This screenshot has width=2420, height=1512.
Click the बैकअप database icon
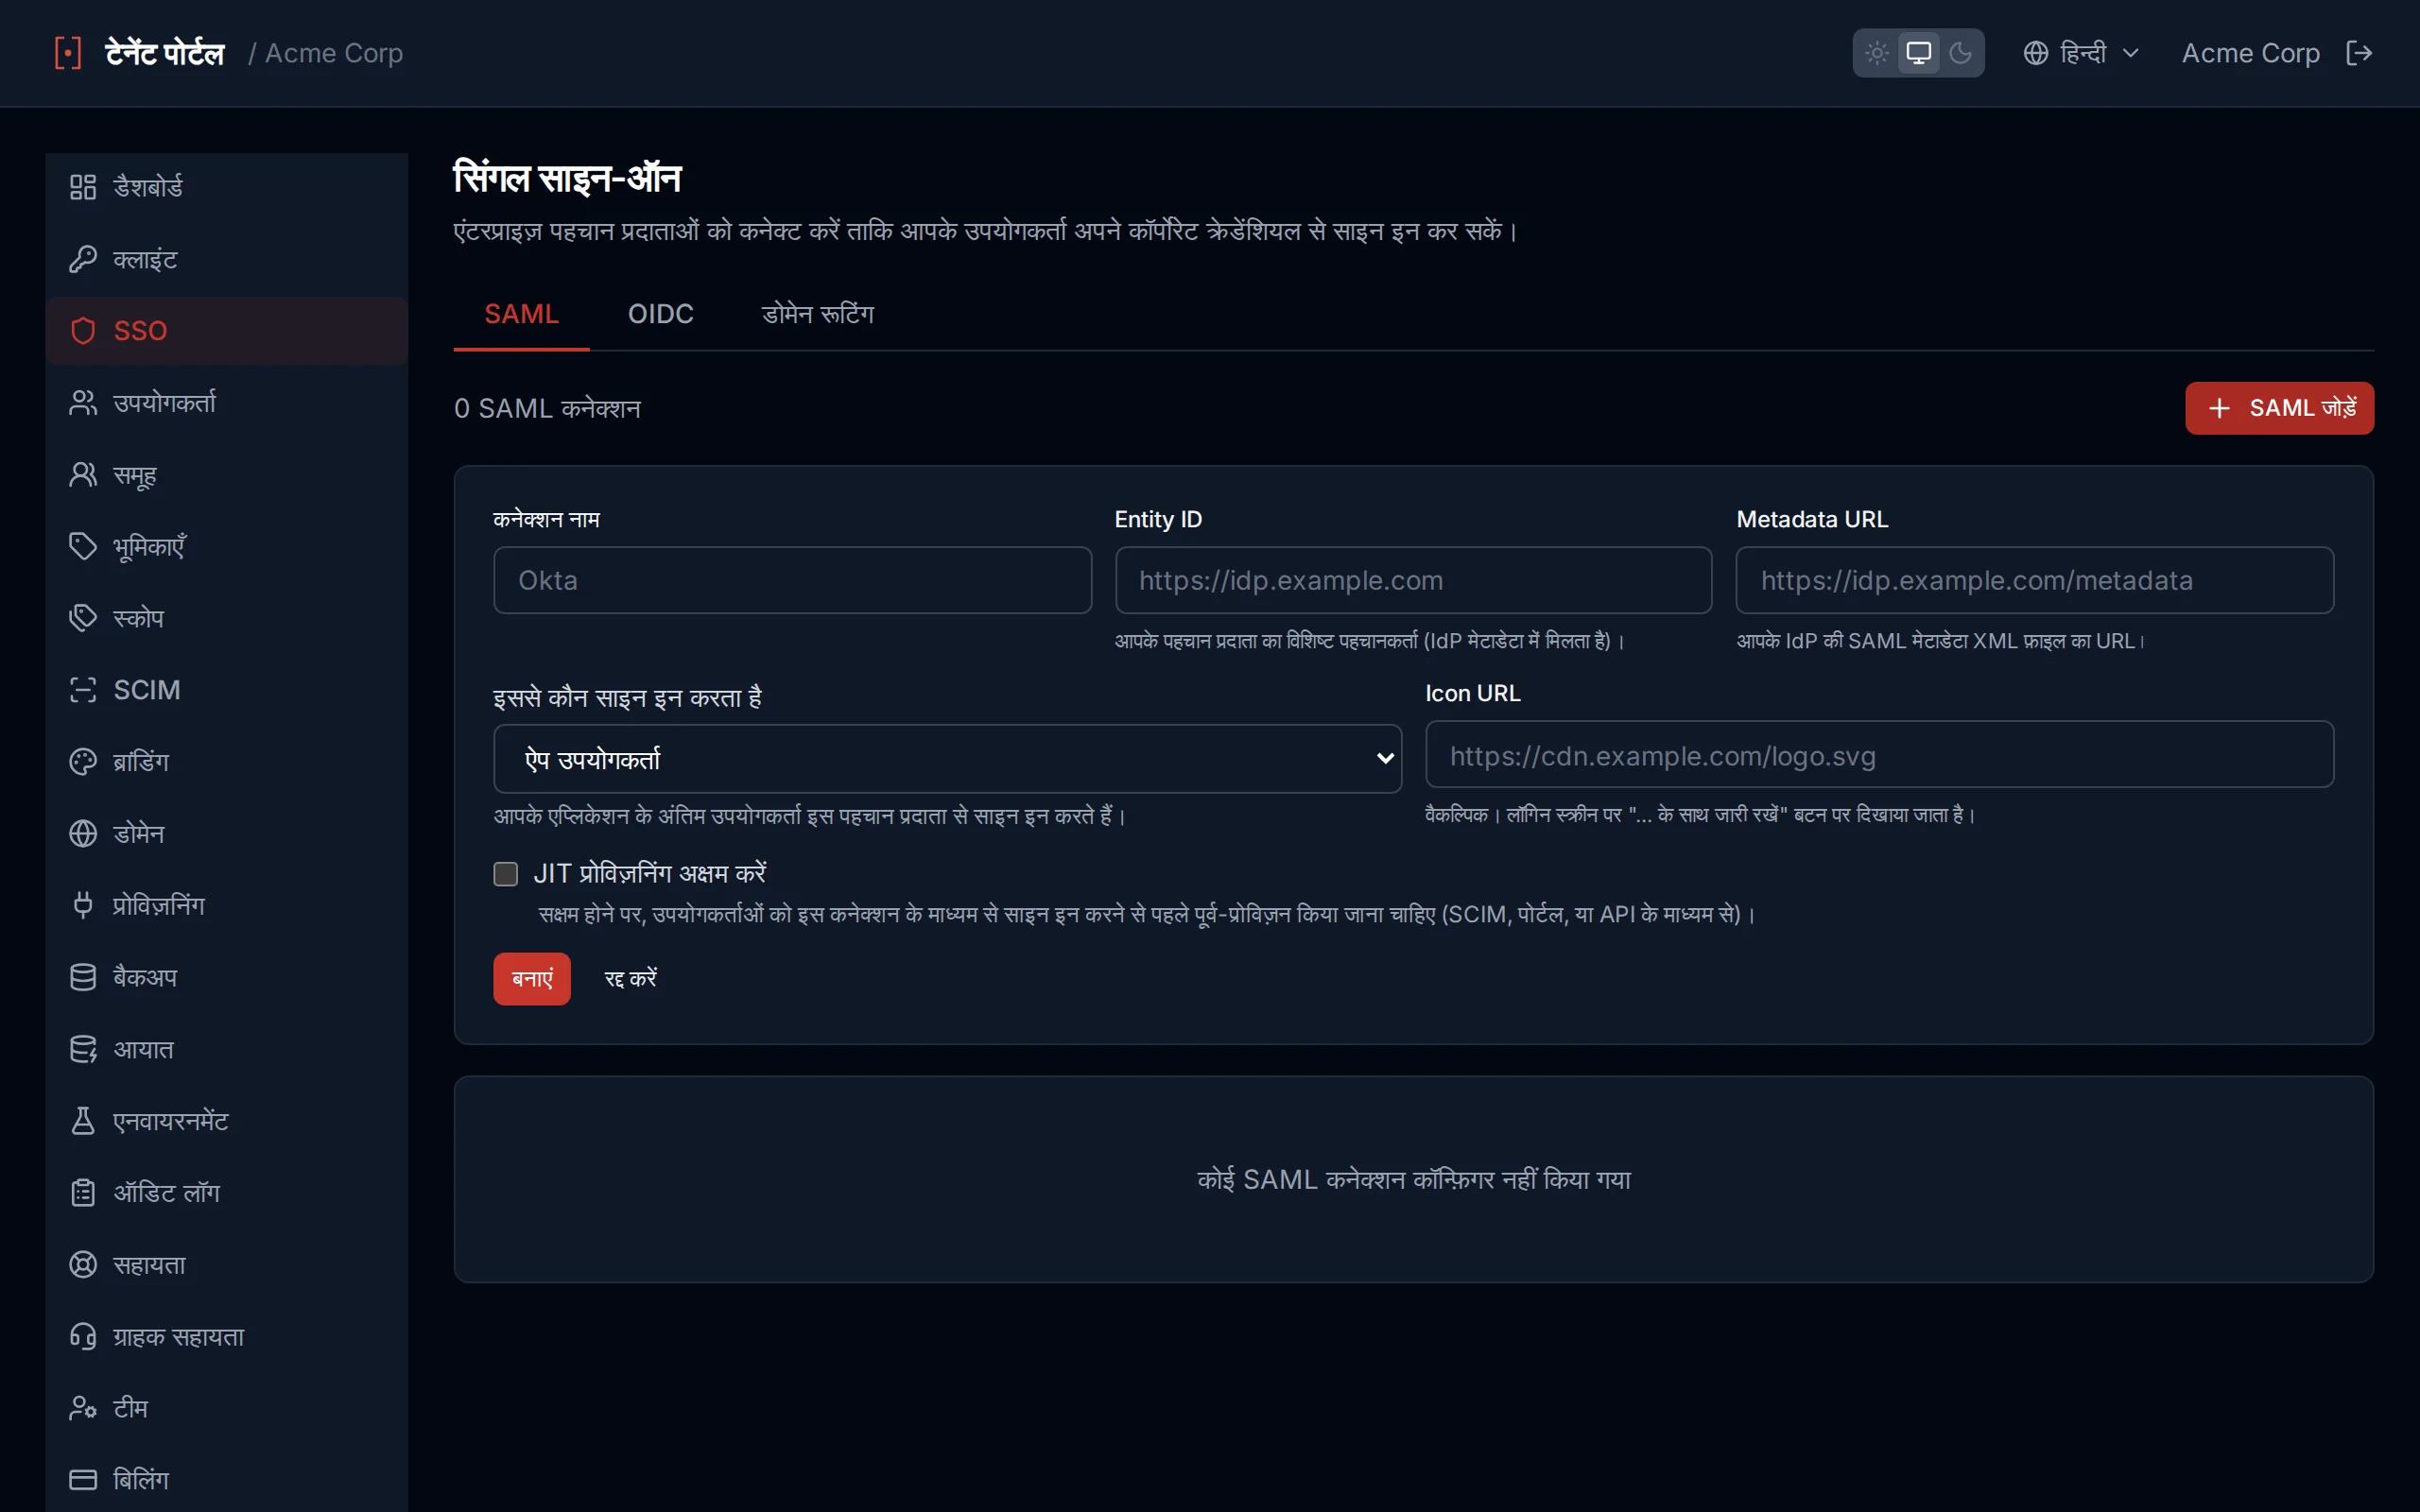(83, 977)
